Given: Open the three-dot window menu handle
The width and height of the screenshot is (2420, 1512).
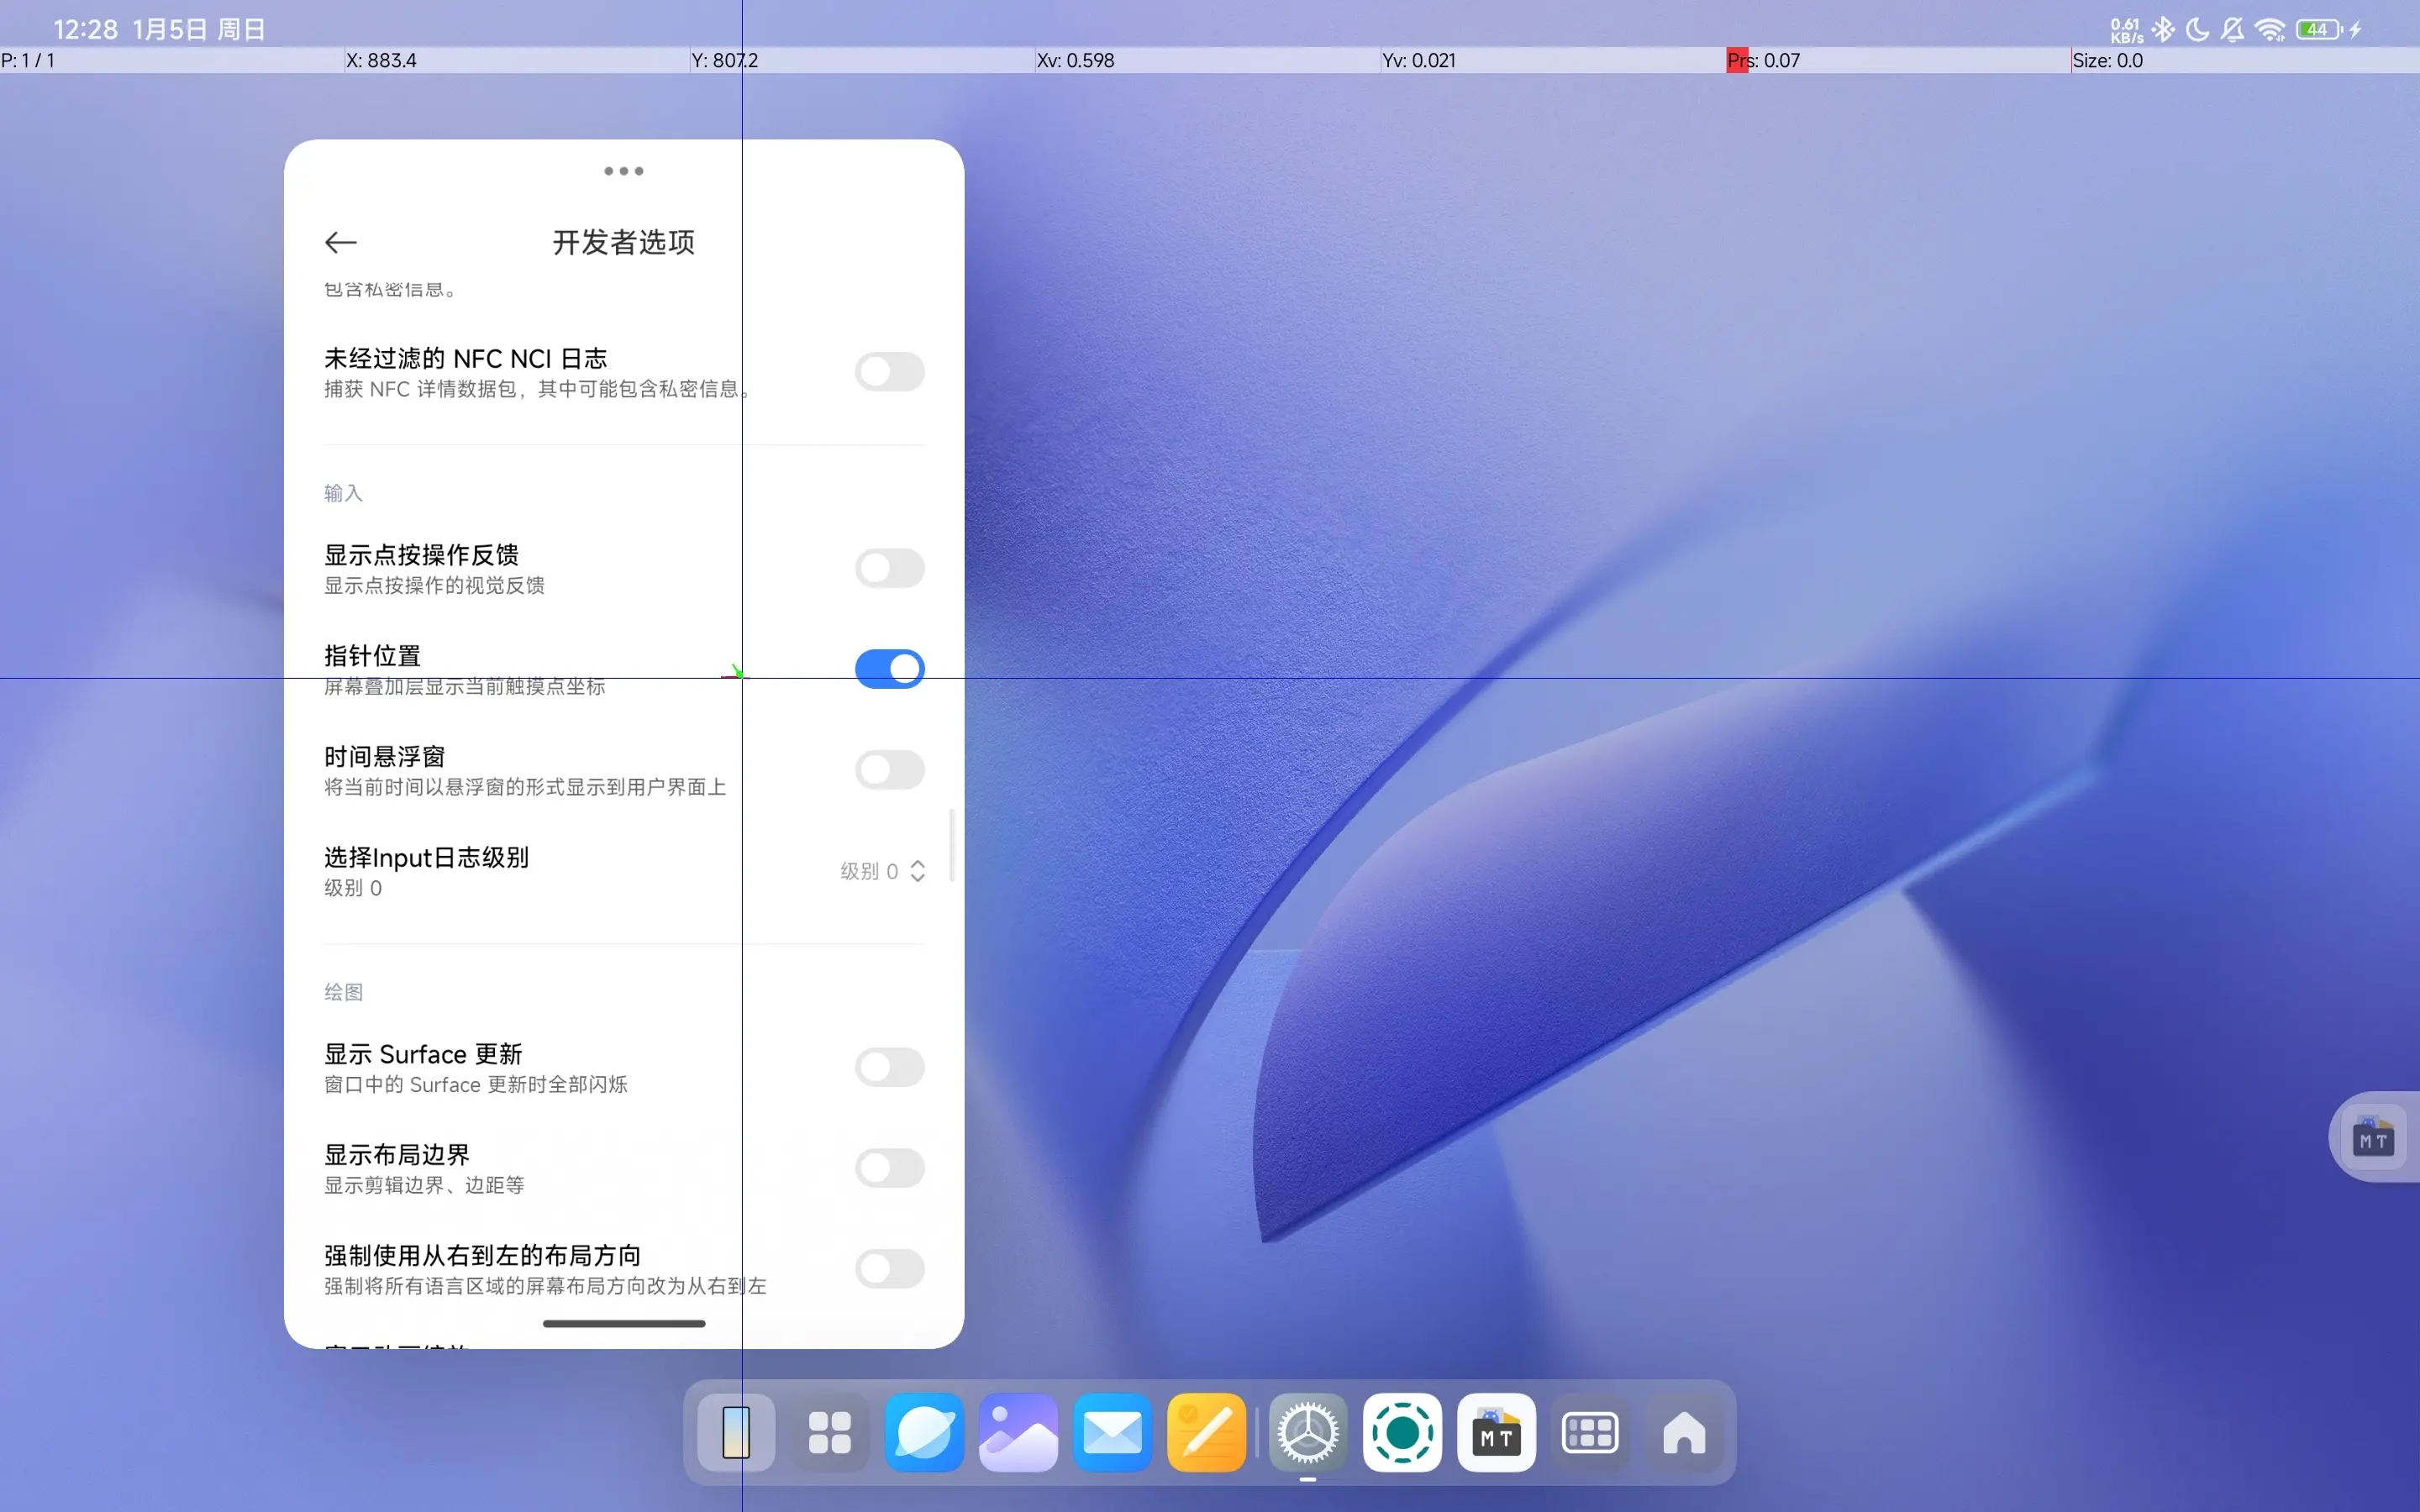Looking at the screenshot, I should (623, 171).
